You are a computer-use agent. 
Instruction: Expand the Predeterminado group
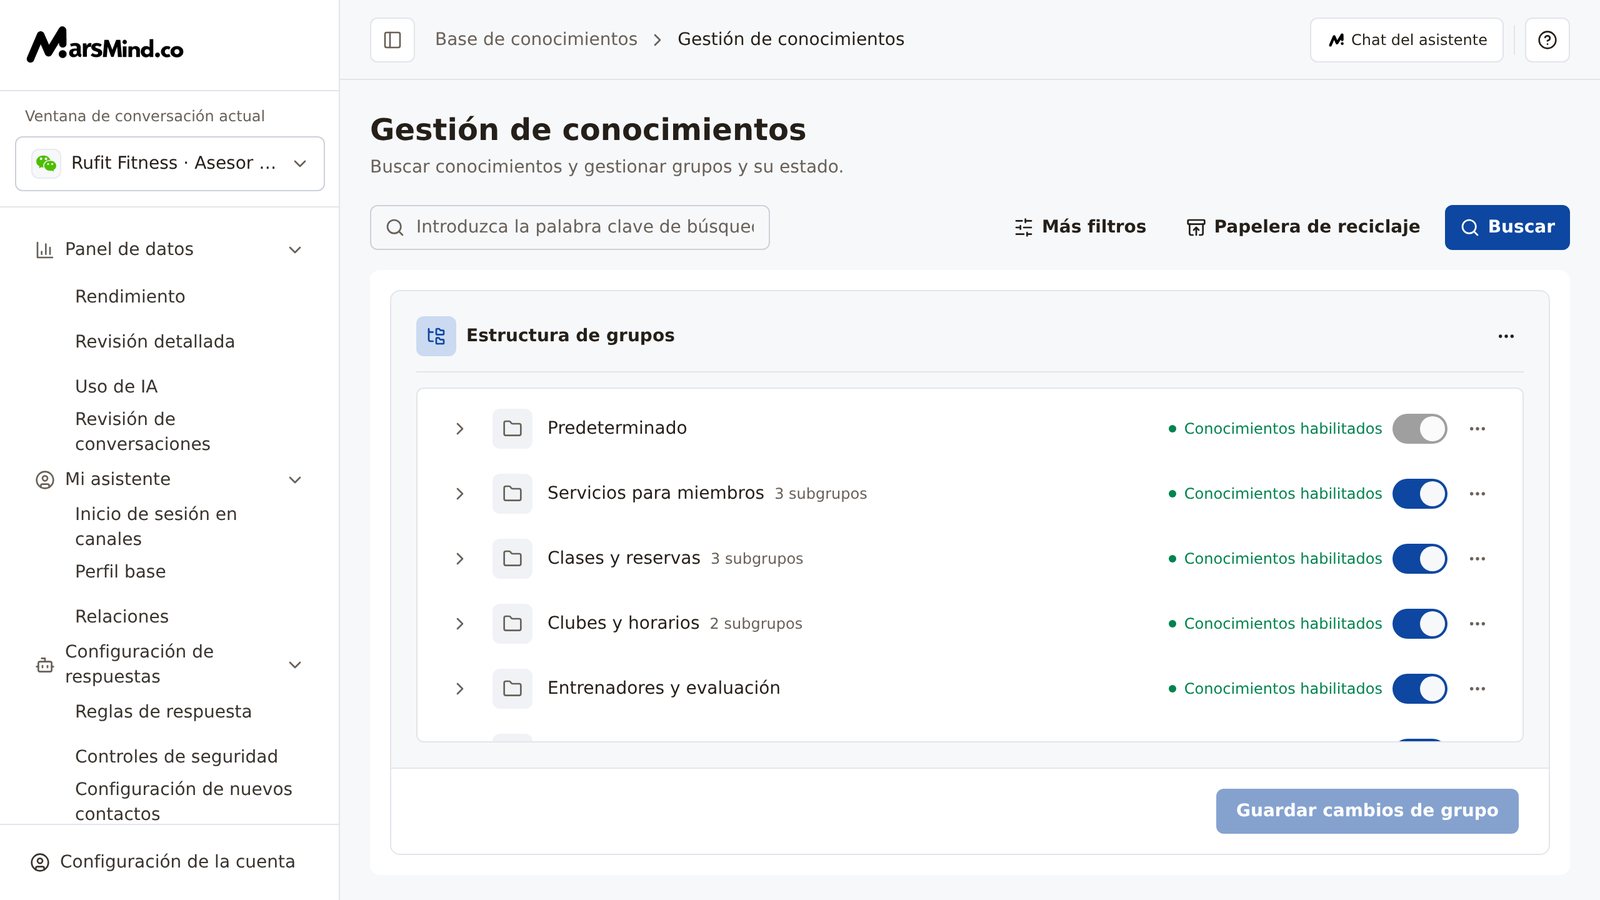[x=460, y=429]
